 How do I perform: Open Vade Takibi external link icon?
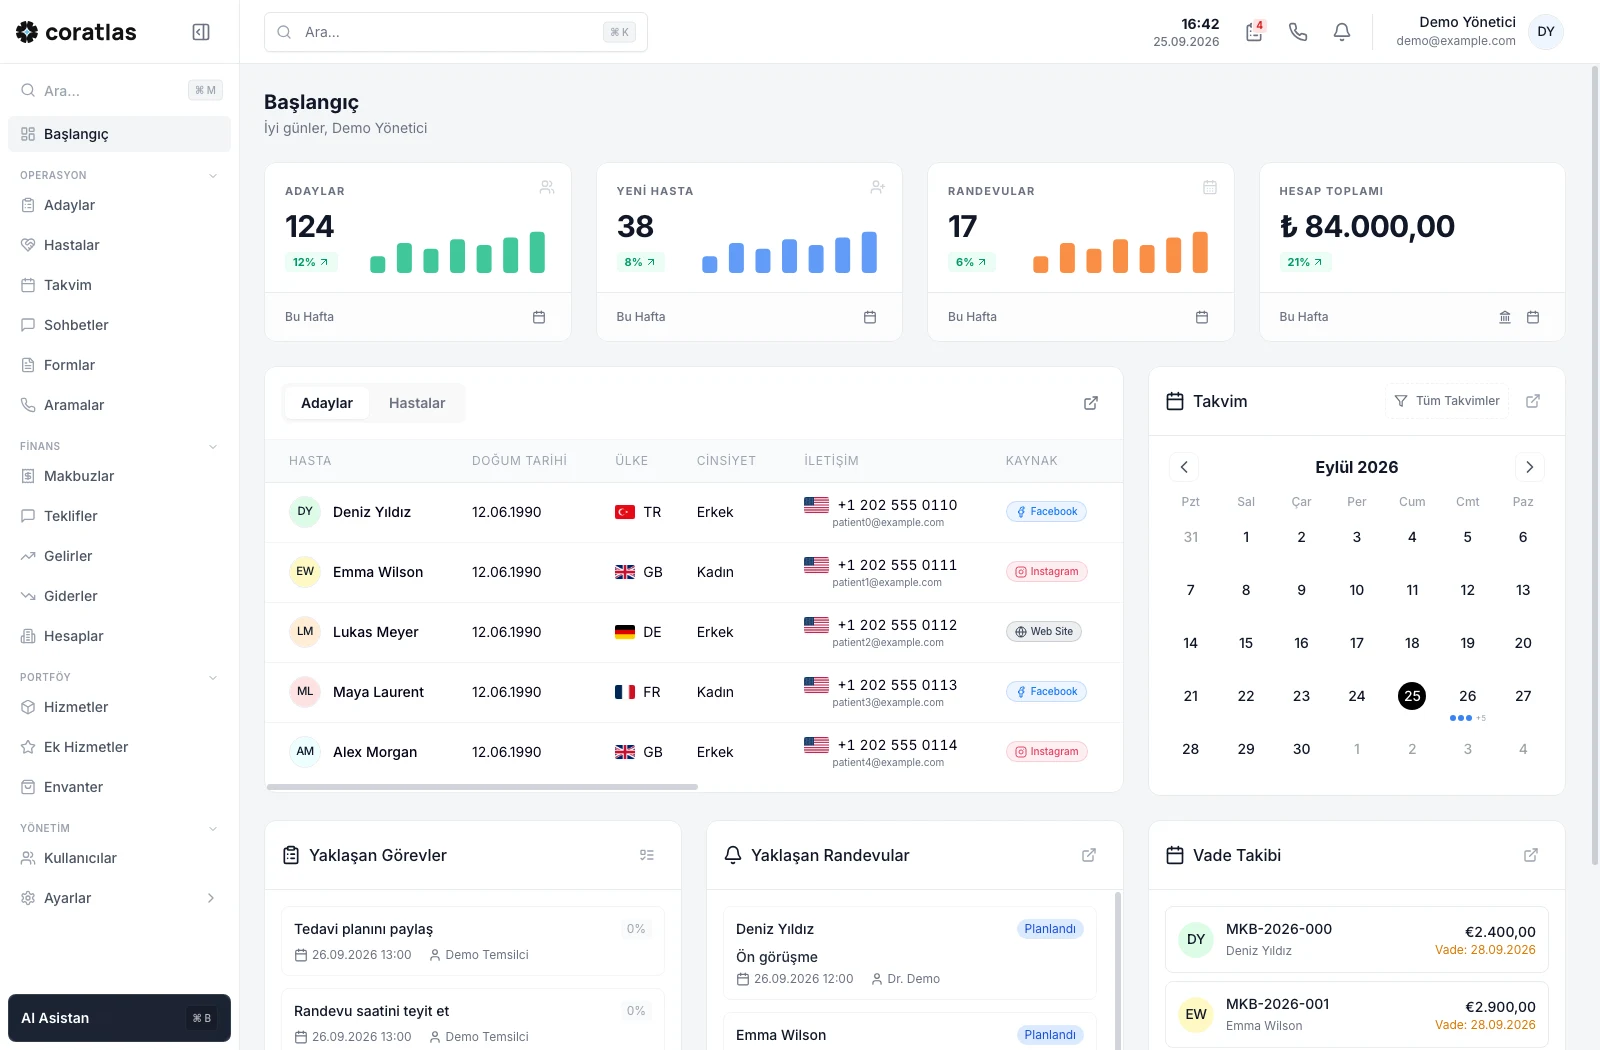pos(1531,855)
